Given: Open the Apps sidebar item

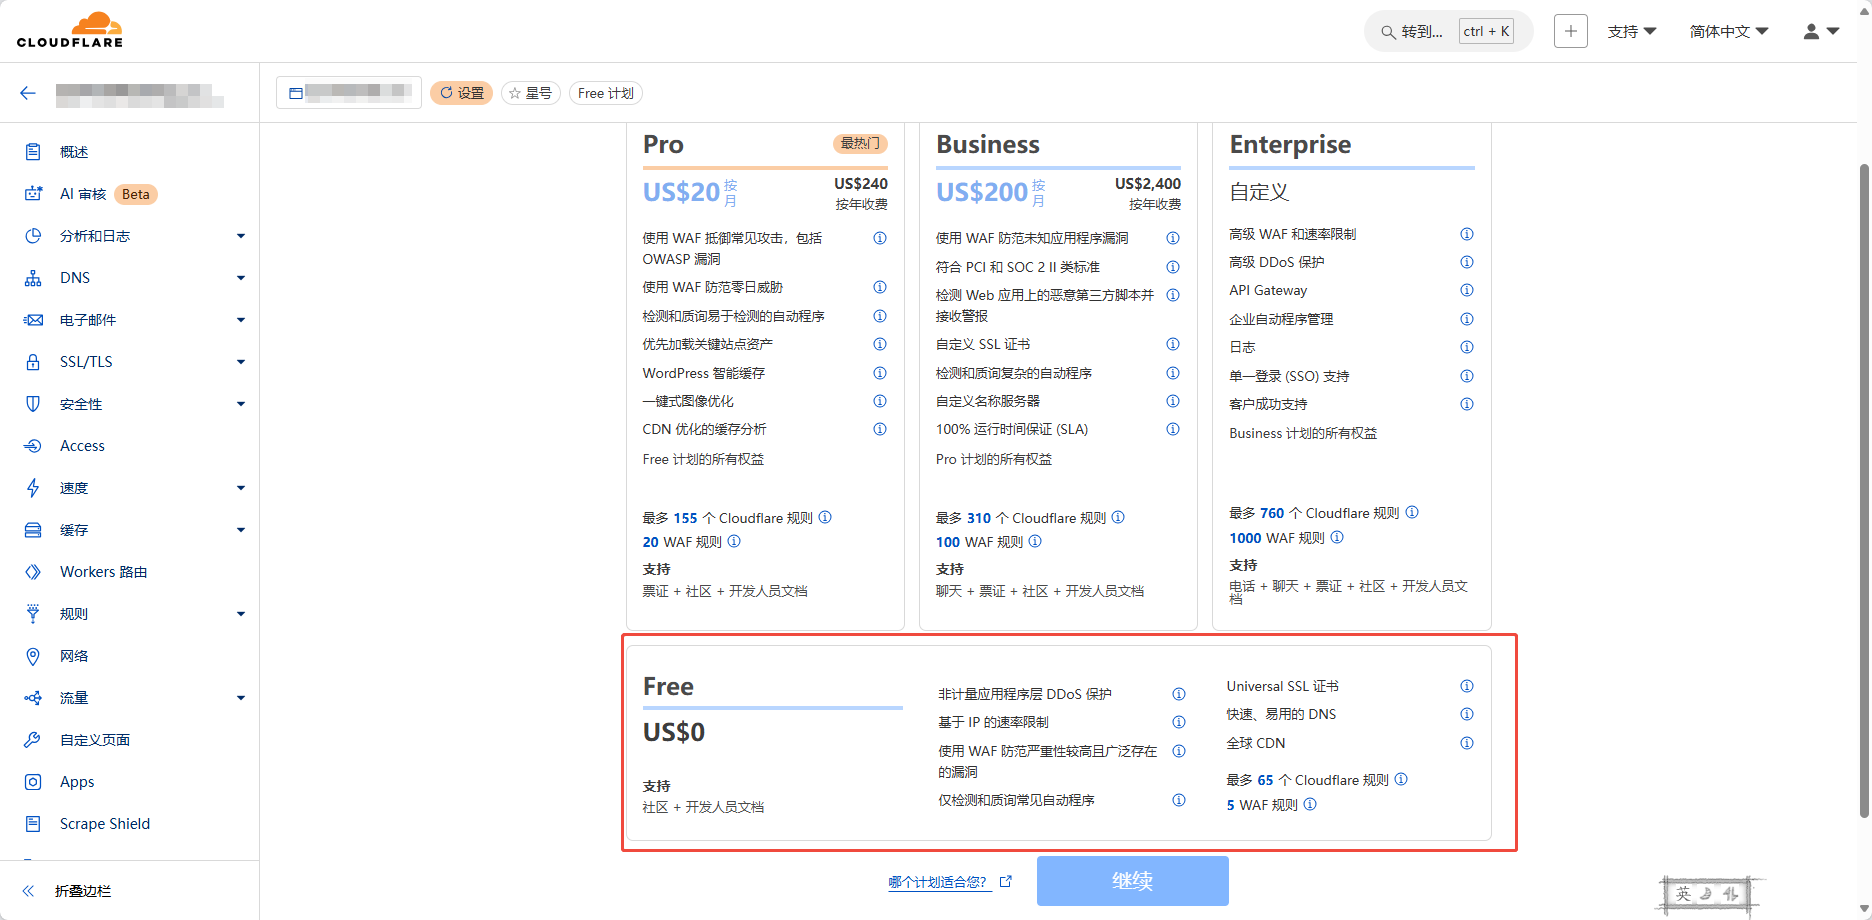Looking at the screenshot, I should 77,782.
